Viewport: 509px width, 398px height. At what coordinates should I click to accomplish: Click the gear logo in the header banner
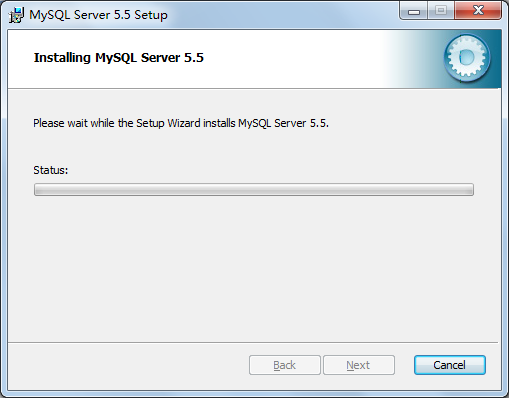(467, 58)
